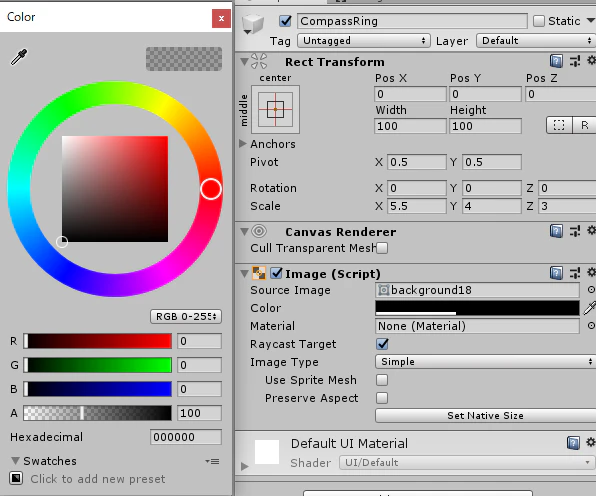Pick color with Image Color eyedropper
Viewport: 596px width, 496px height.
[x=590, y=308]
